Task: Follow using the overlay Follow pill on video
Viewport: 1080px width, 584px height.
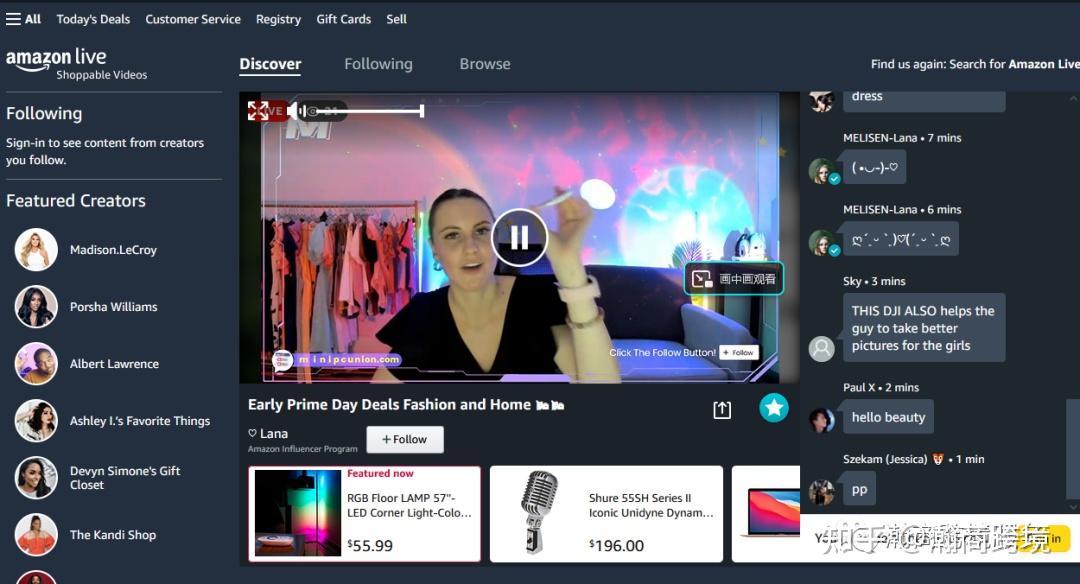Action: click(x=739, y=351)
